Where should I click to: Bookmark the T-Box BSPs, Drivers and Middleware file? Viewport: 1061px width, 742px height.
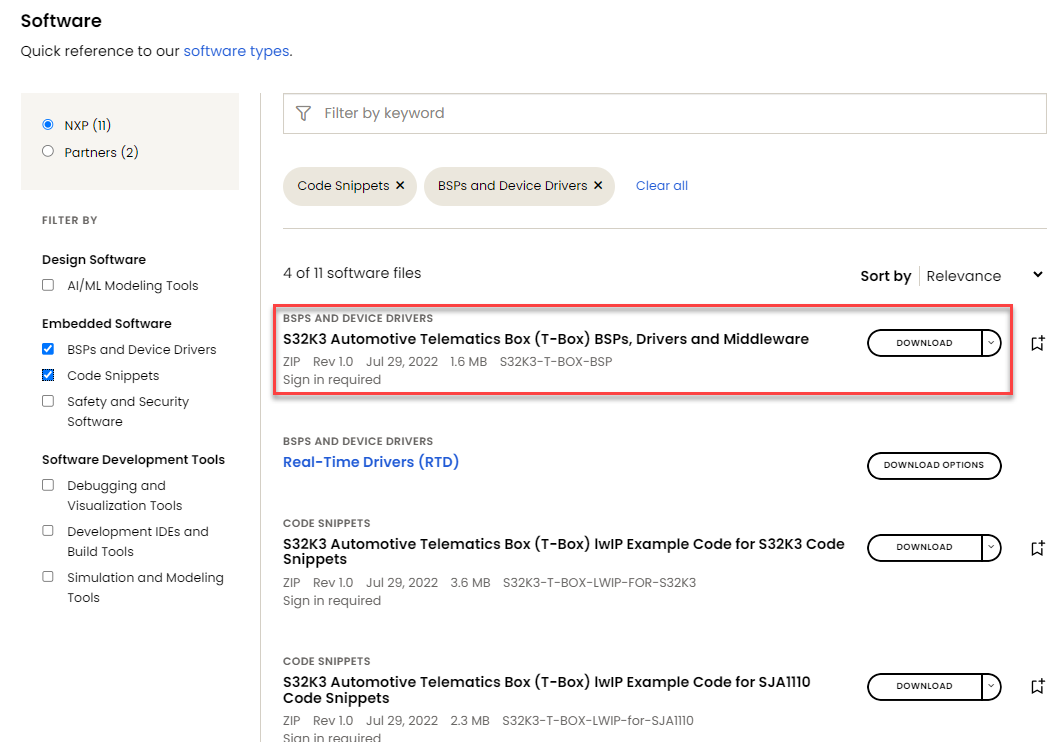point(1038,344)
